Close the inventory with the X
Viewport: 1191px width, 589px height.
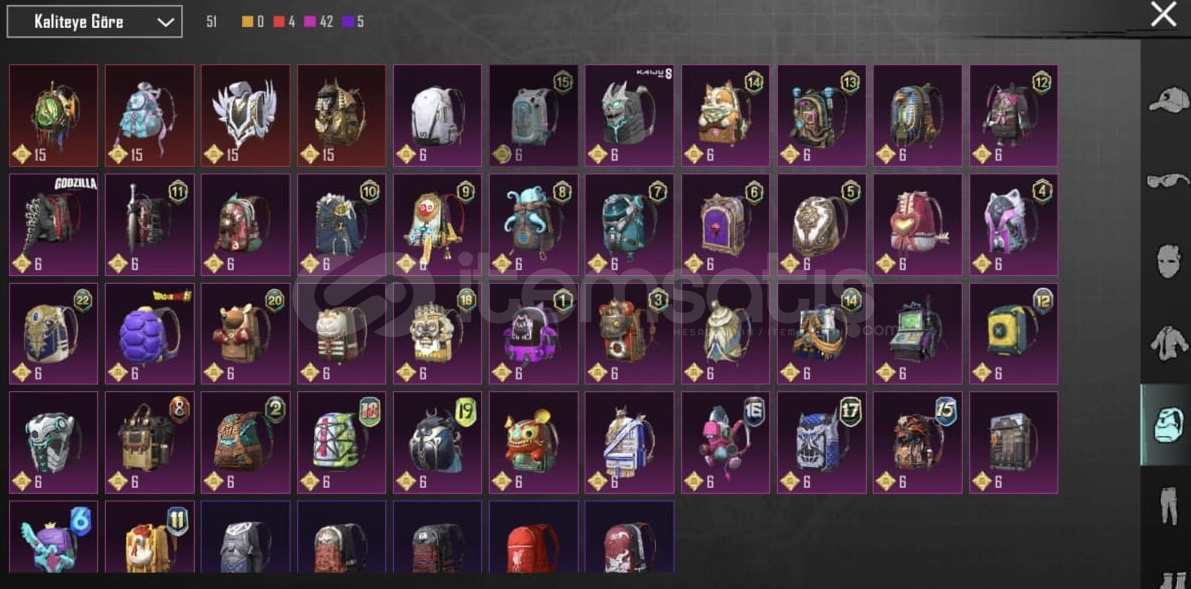pyautogui.click(x=1163, y=14)
